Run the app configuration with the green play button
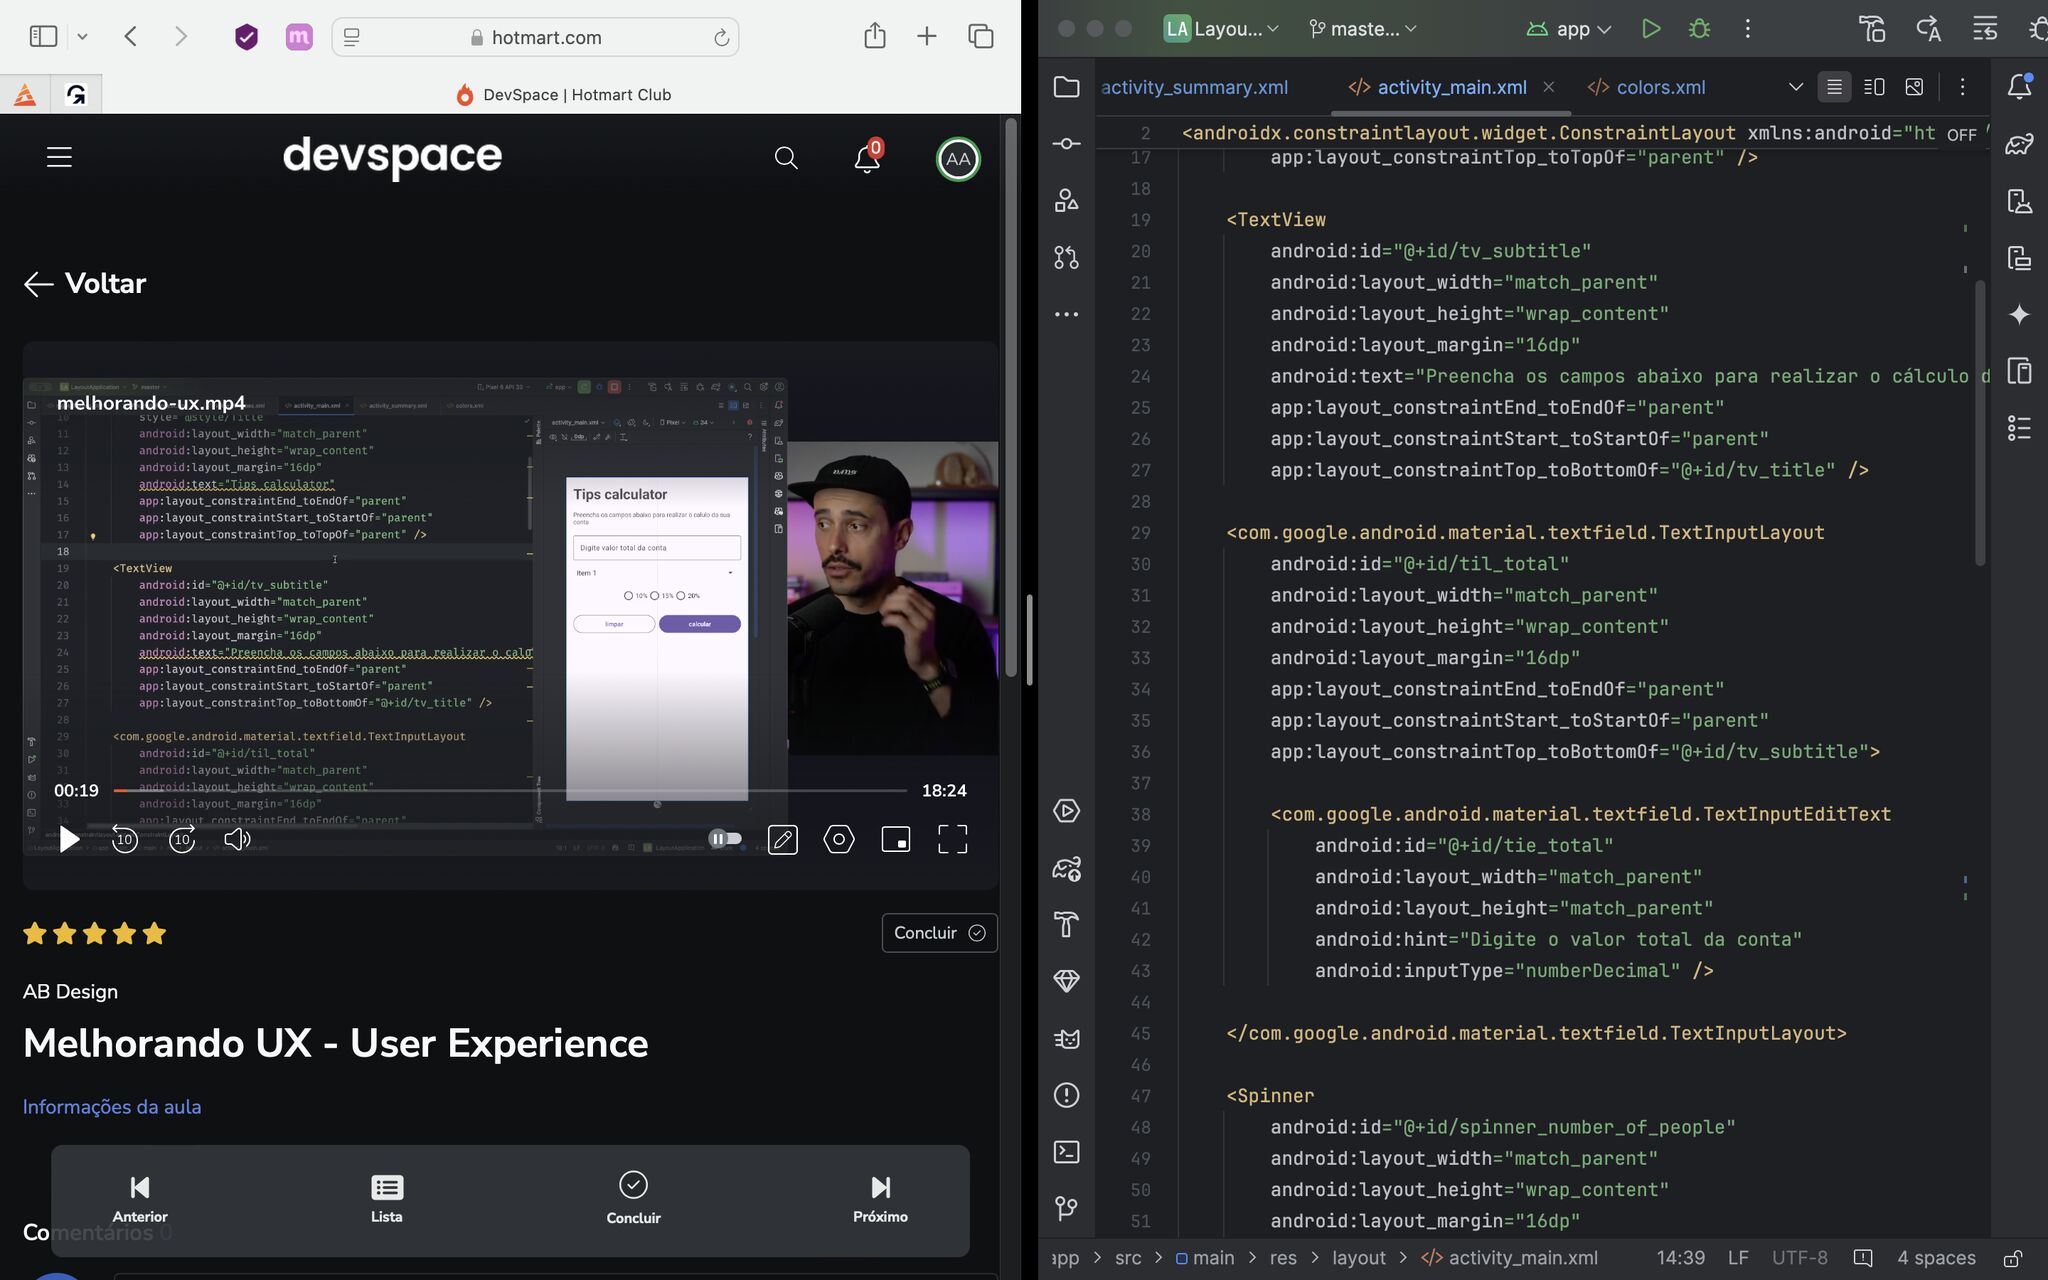Image resolution: width=2048 pixels, height=1280 pixels. pos(1651,28)
